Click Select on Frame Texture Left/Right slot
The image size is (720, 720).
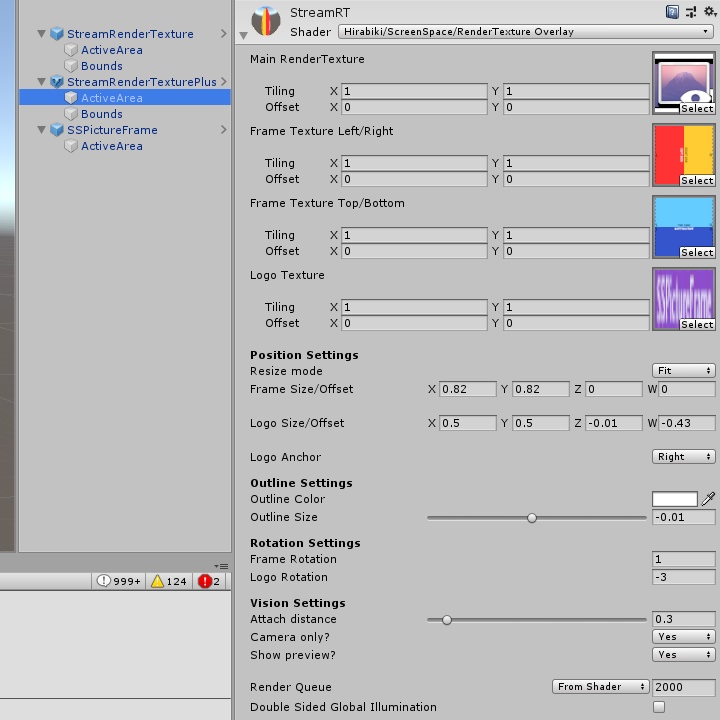[697, 181]
